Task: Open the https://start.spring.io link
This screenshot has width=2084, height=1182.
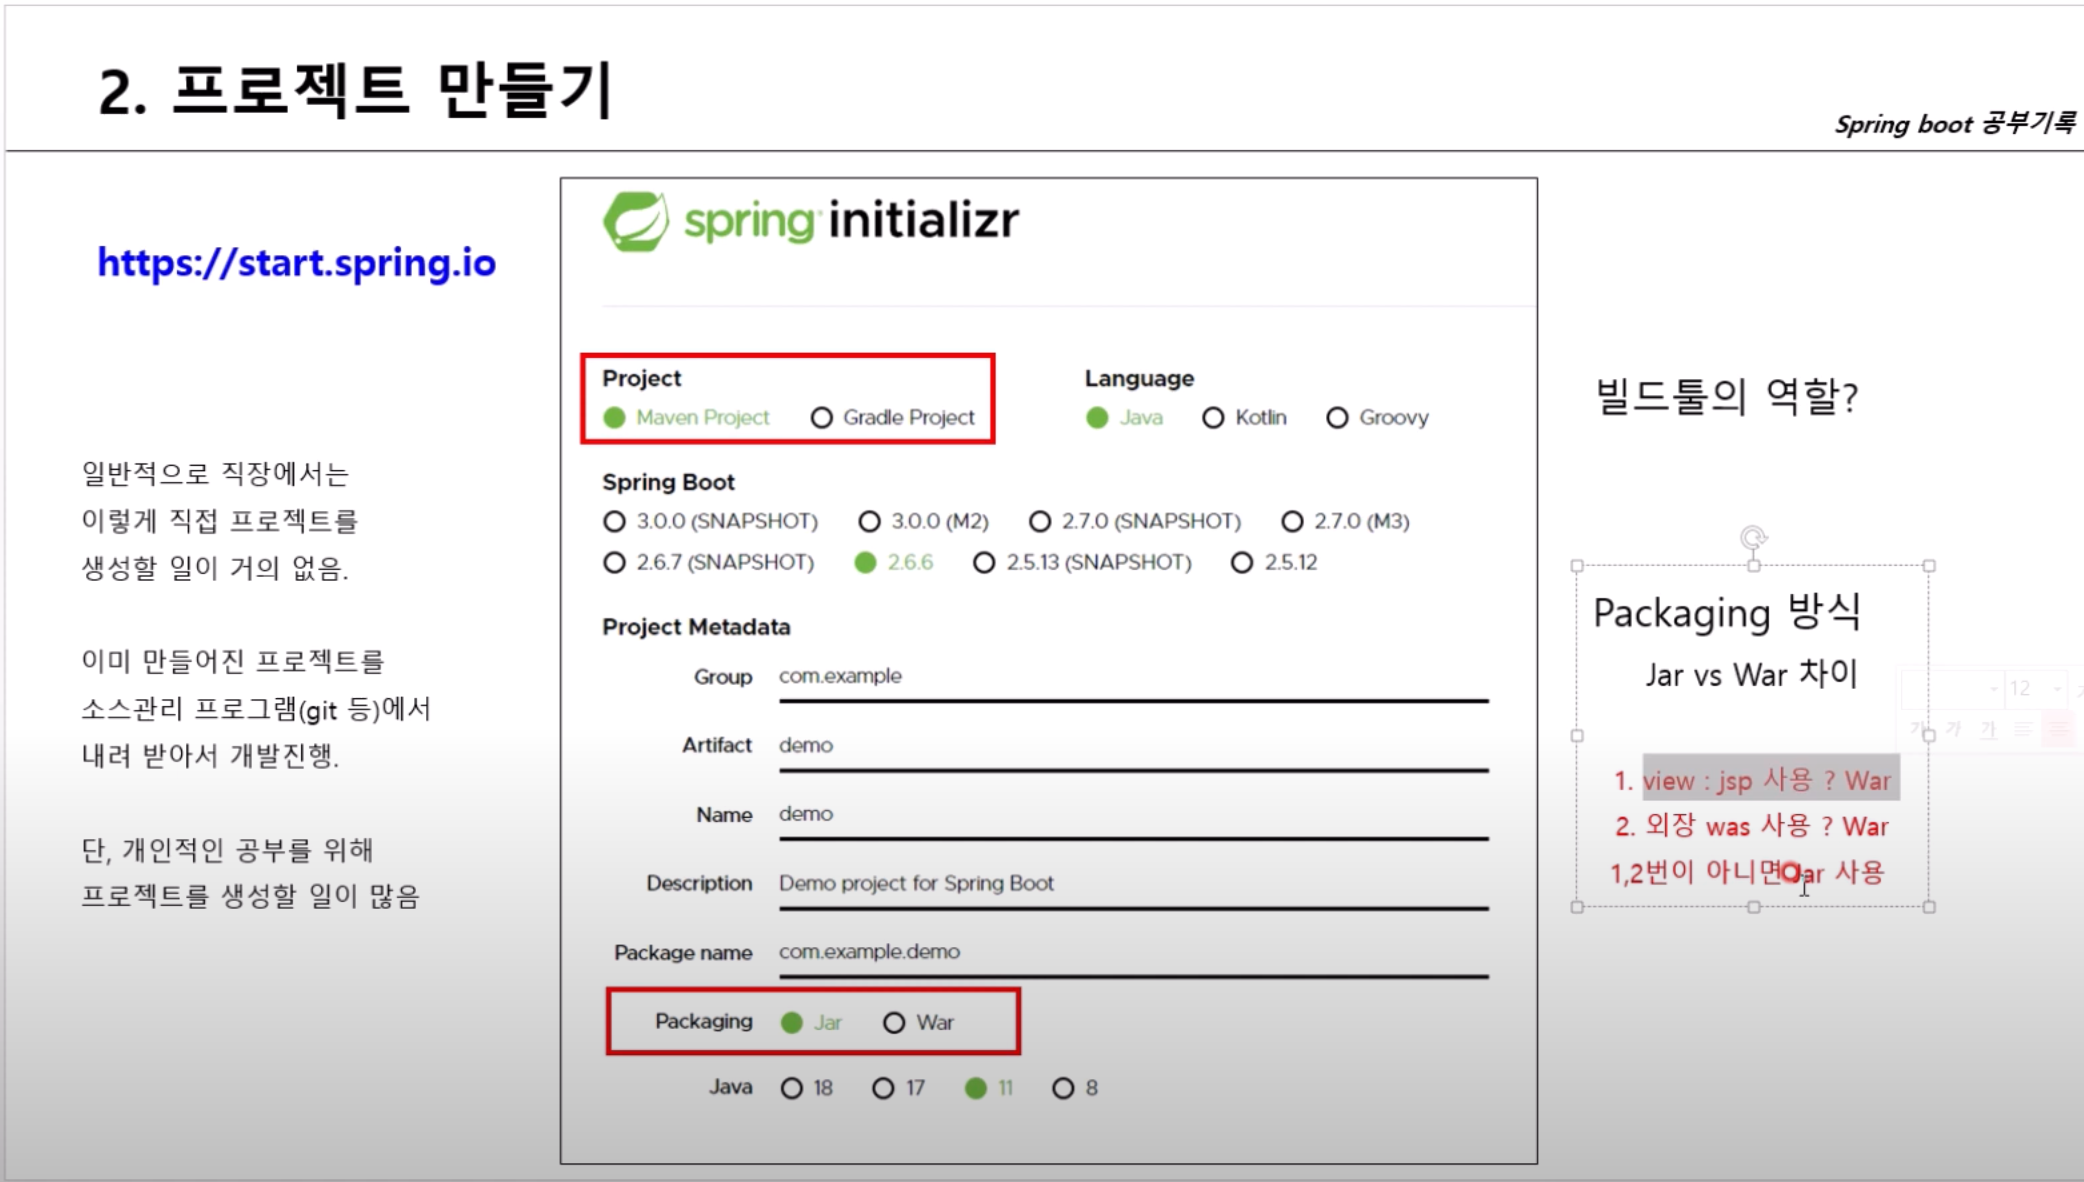Action: click(x=296, y=263)
